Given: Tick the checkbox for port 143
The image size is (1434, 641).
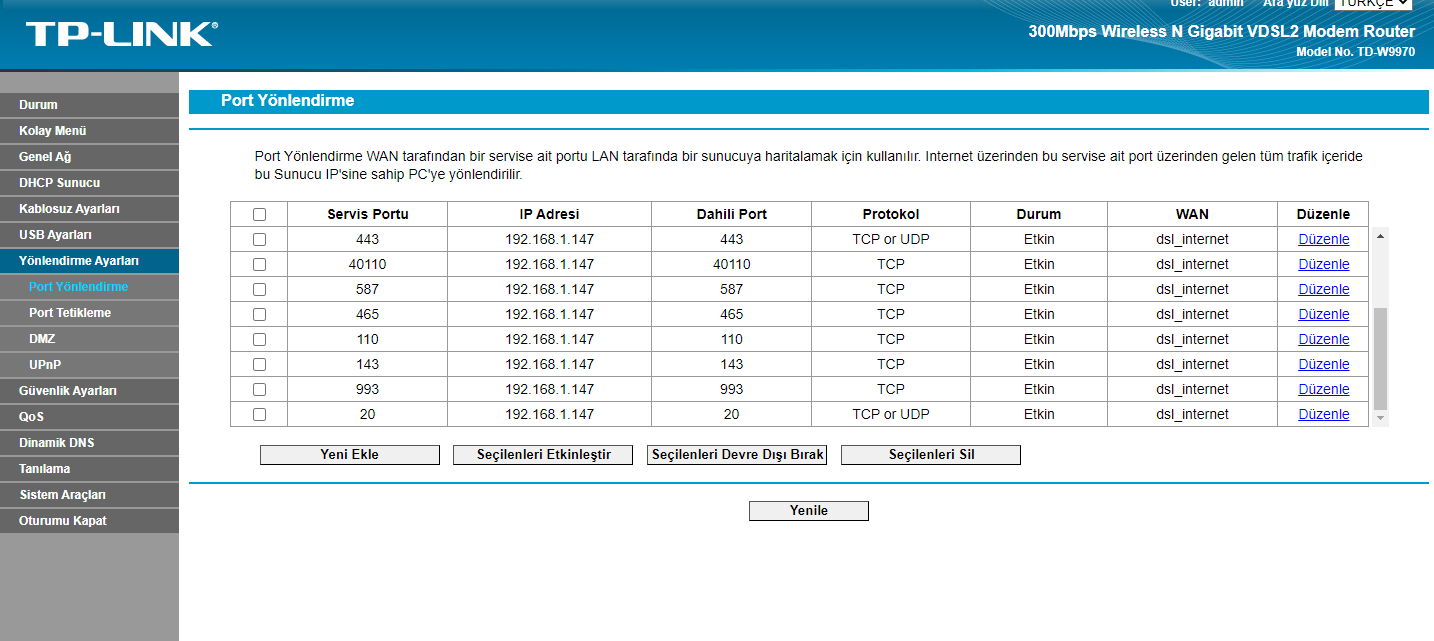Looking at the screenshot, I should click(x=260, y=364).
